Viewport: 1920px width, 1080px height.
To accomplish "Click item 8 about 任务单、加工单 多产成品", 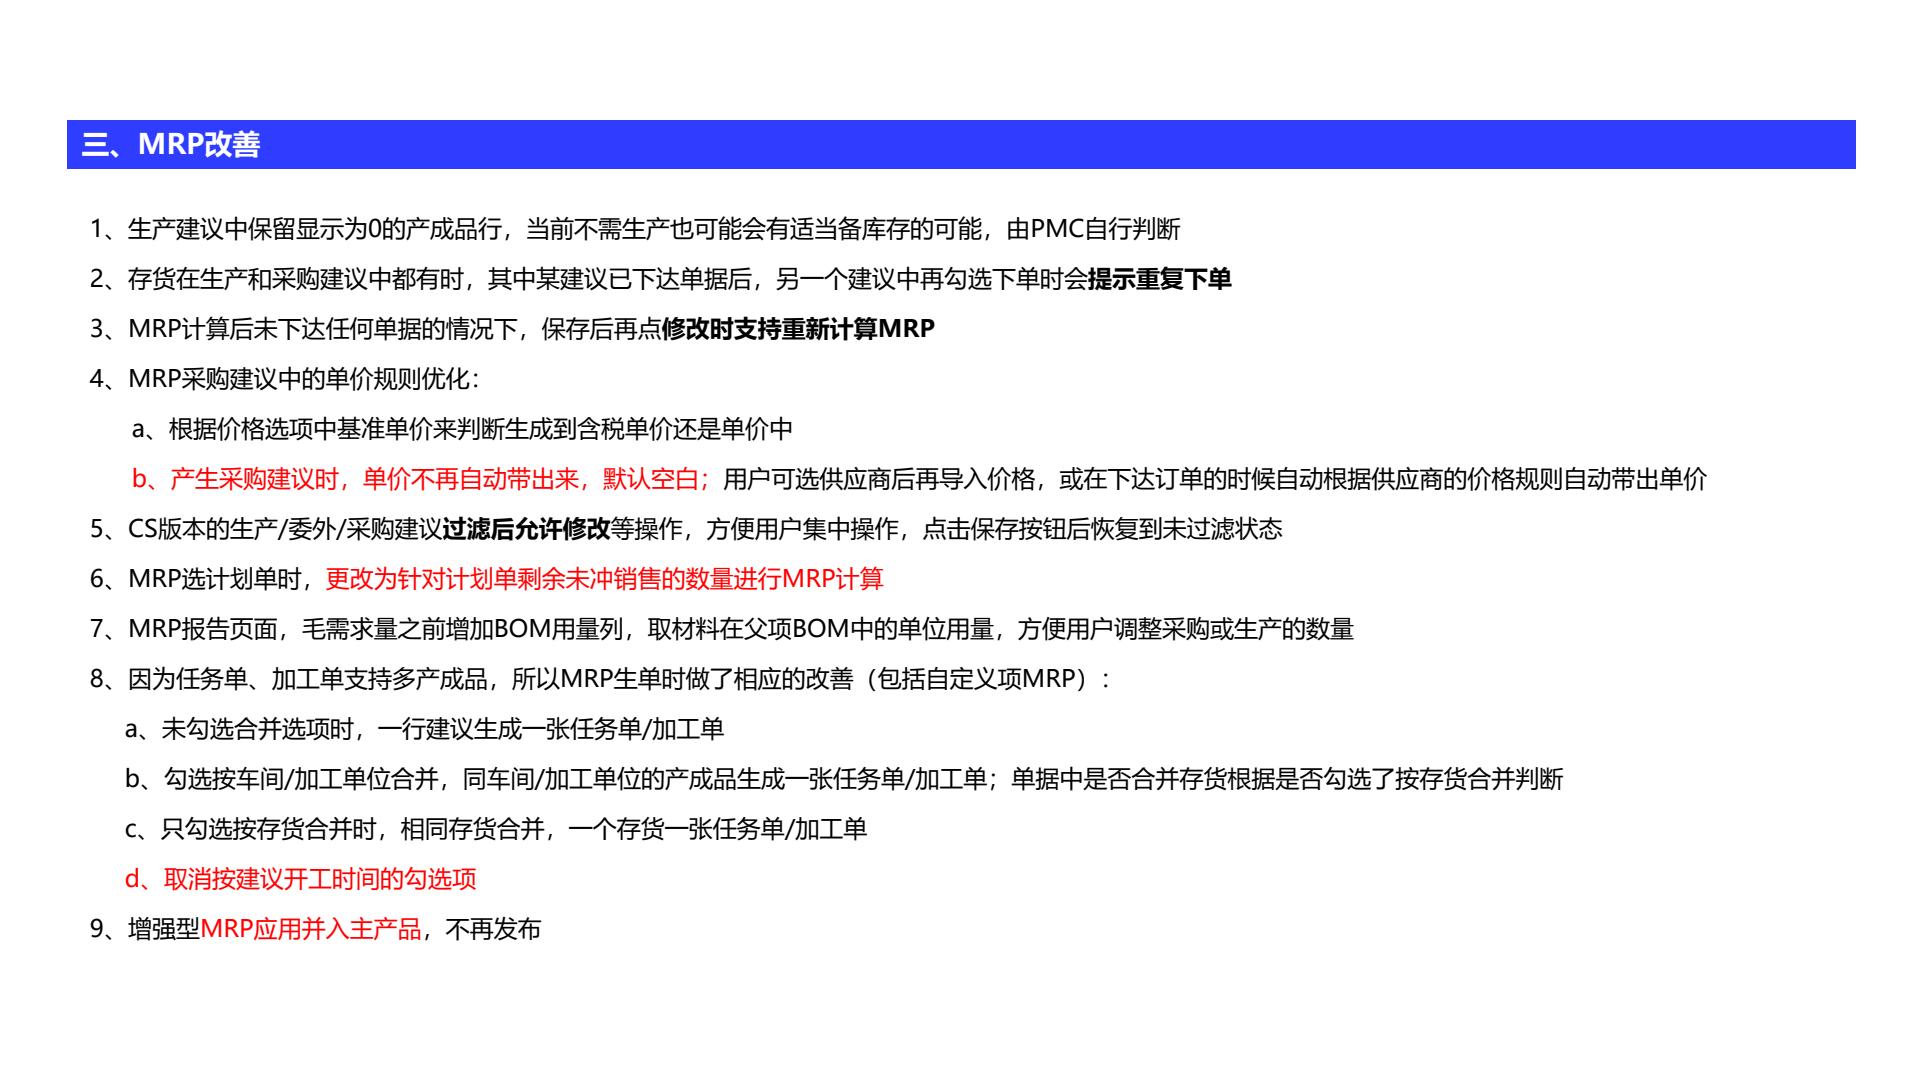I will (x=600, y=679).
